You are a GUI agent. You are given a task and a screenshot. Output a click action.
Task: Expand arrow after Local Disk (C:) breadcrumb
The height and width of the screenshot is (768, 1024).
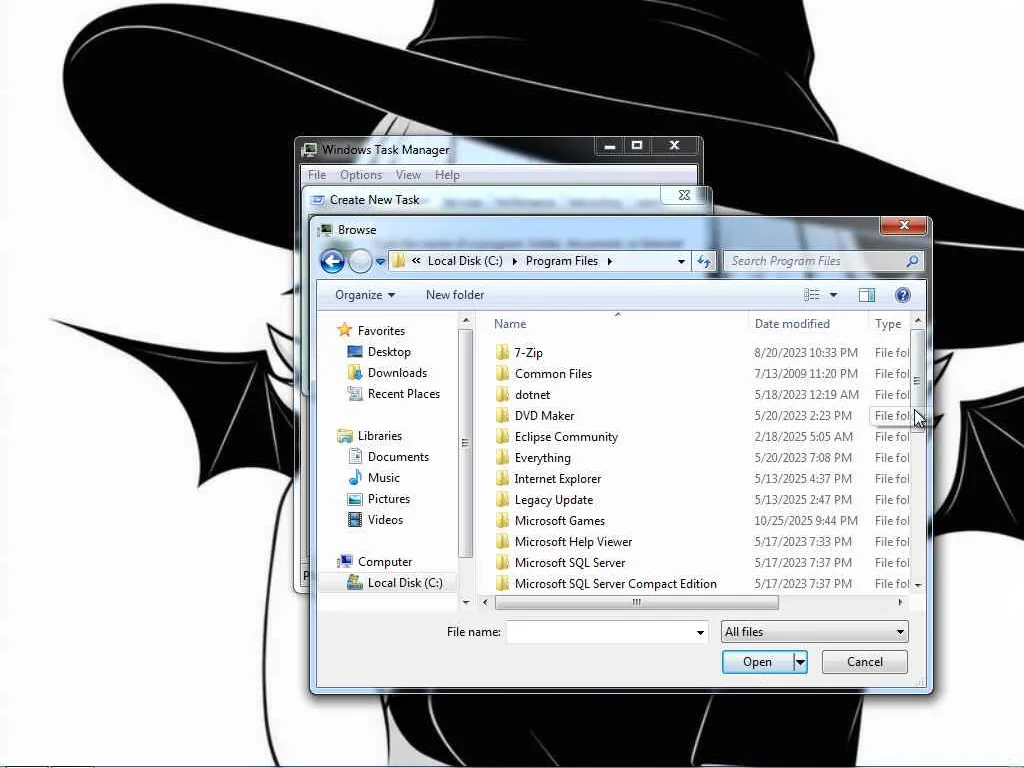[515, 261]
